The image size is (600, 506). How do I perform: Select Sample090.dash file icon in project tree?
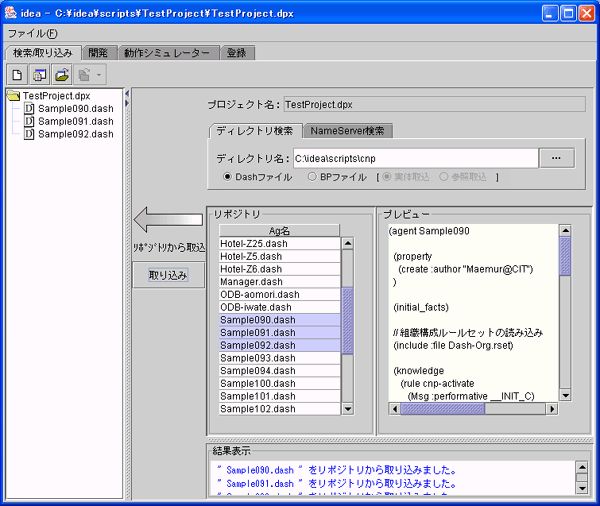point(29,108)
